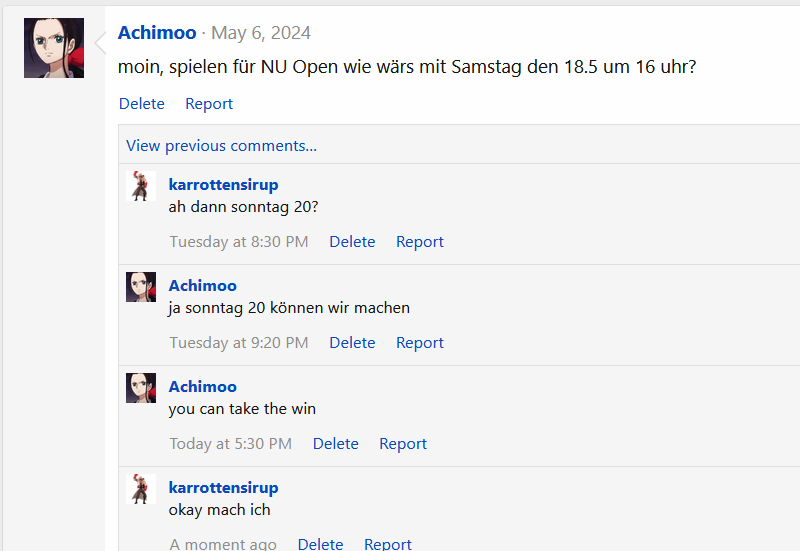The image size is (800, 551).
Task: Click Achimoo's large profile avatar
Action: click(x=54, y=48)
